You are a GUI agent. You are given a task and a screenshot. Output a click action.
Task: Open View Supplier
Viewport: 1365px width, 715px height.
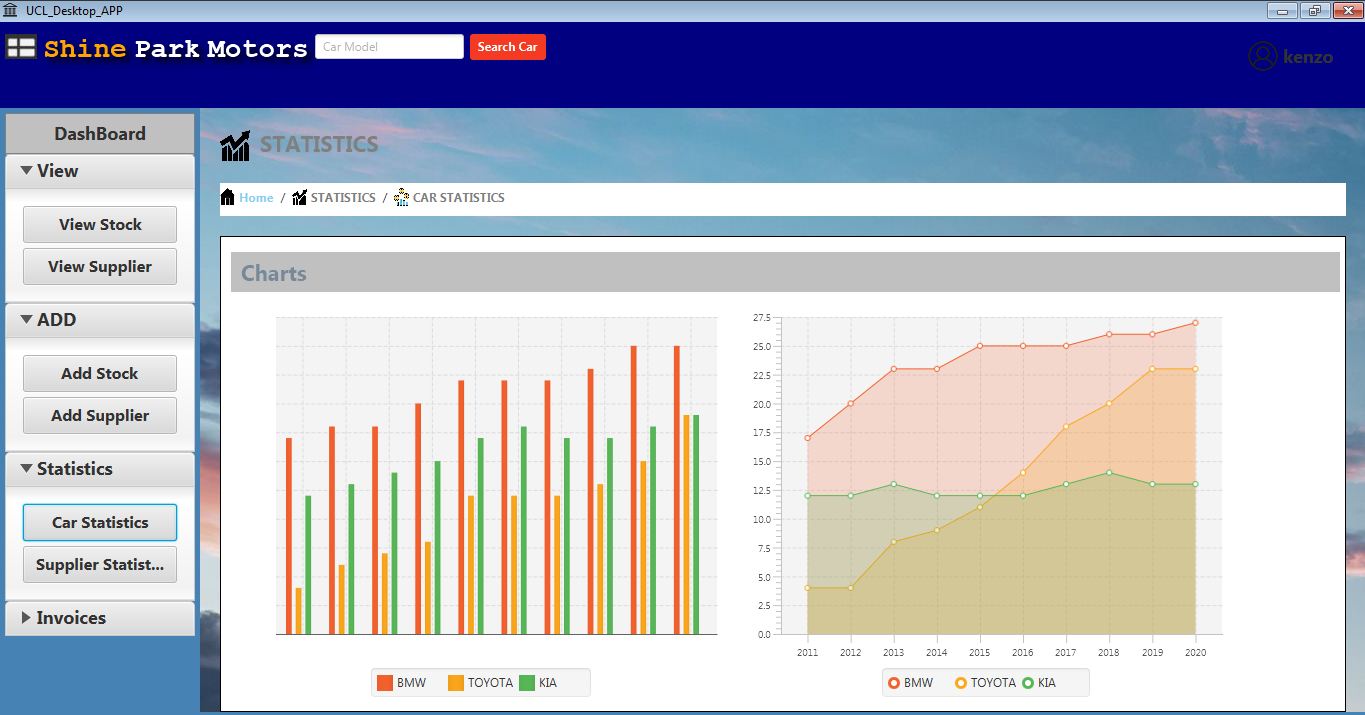point(100,266)
